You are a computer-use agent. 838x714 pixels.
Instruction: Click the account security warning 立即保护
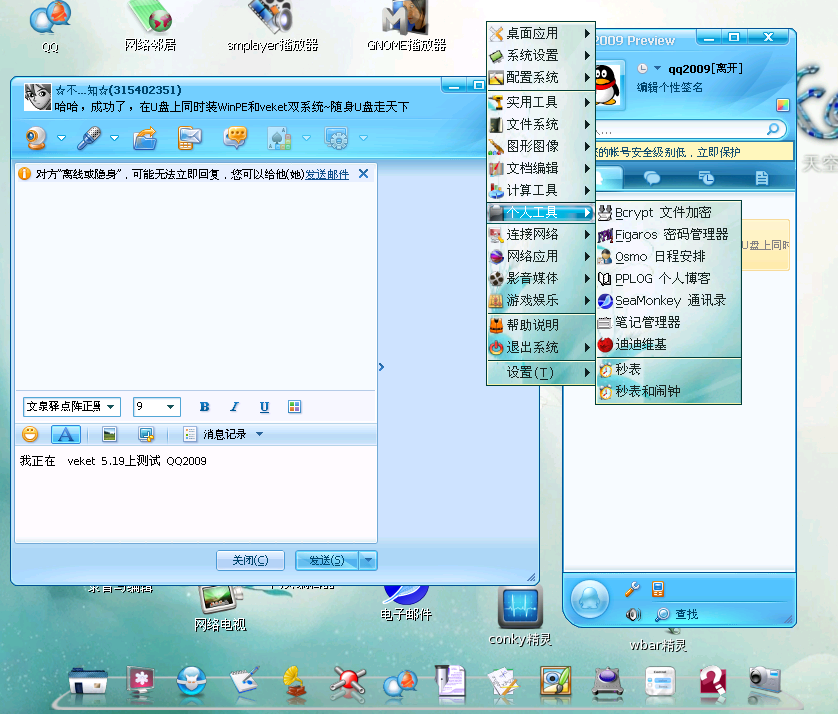(x=718, y=152)
